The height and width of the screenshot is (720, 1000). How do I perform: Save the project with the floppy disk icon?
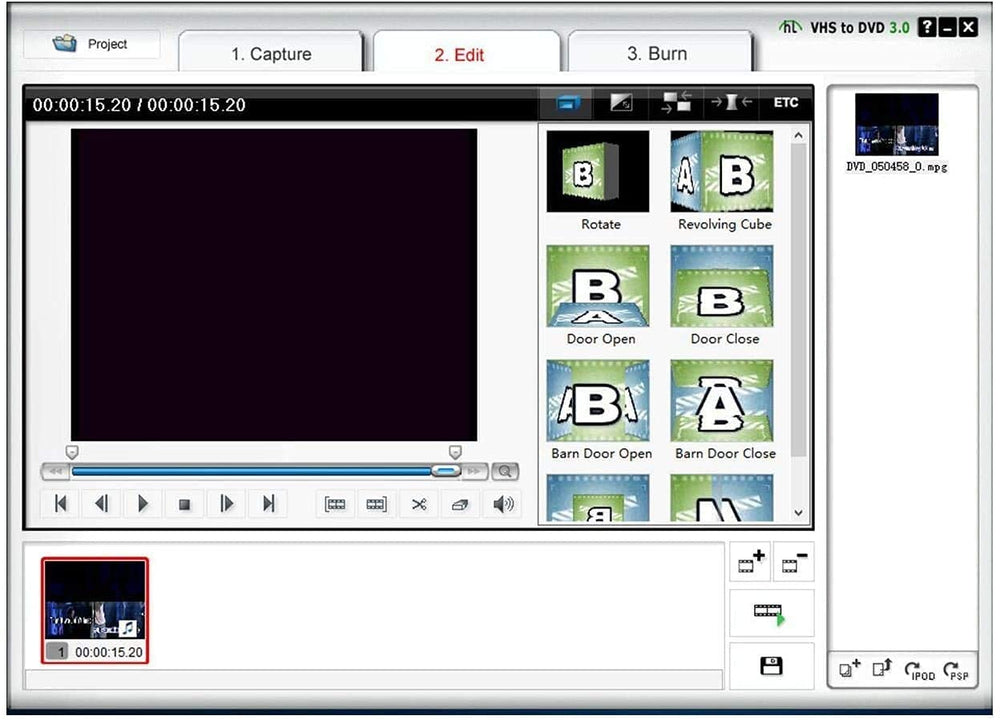[x=770, y=666]
